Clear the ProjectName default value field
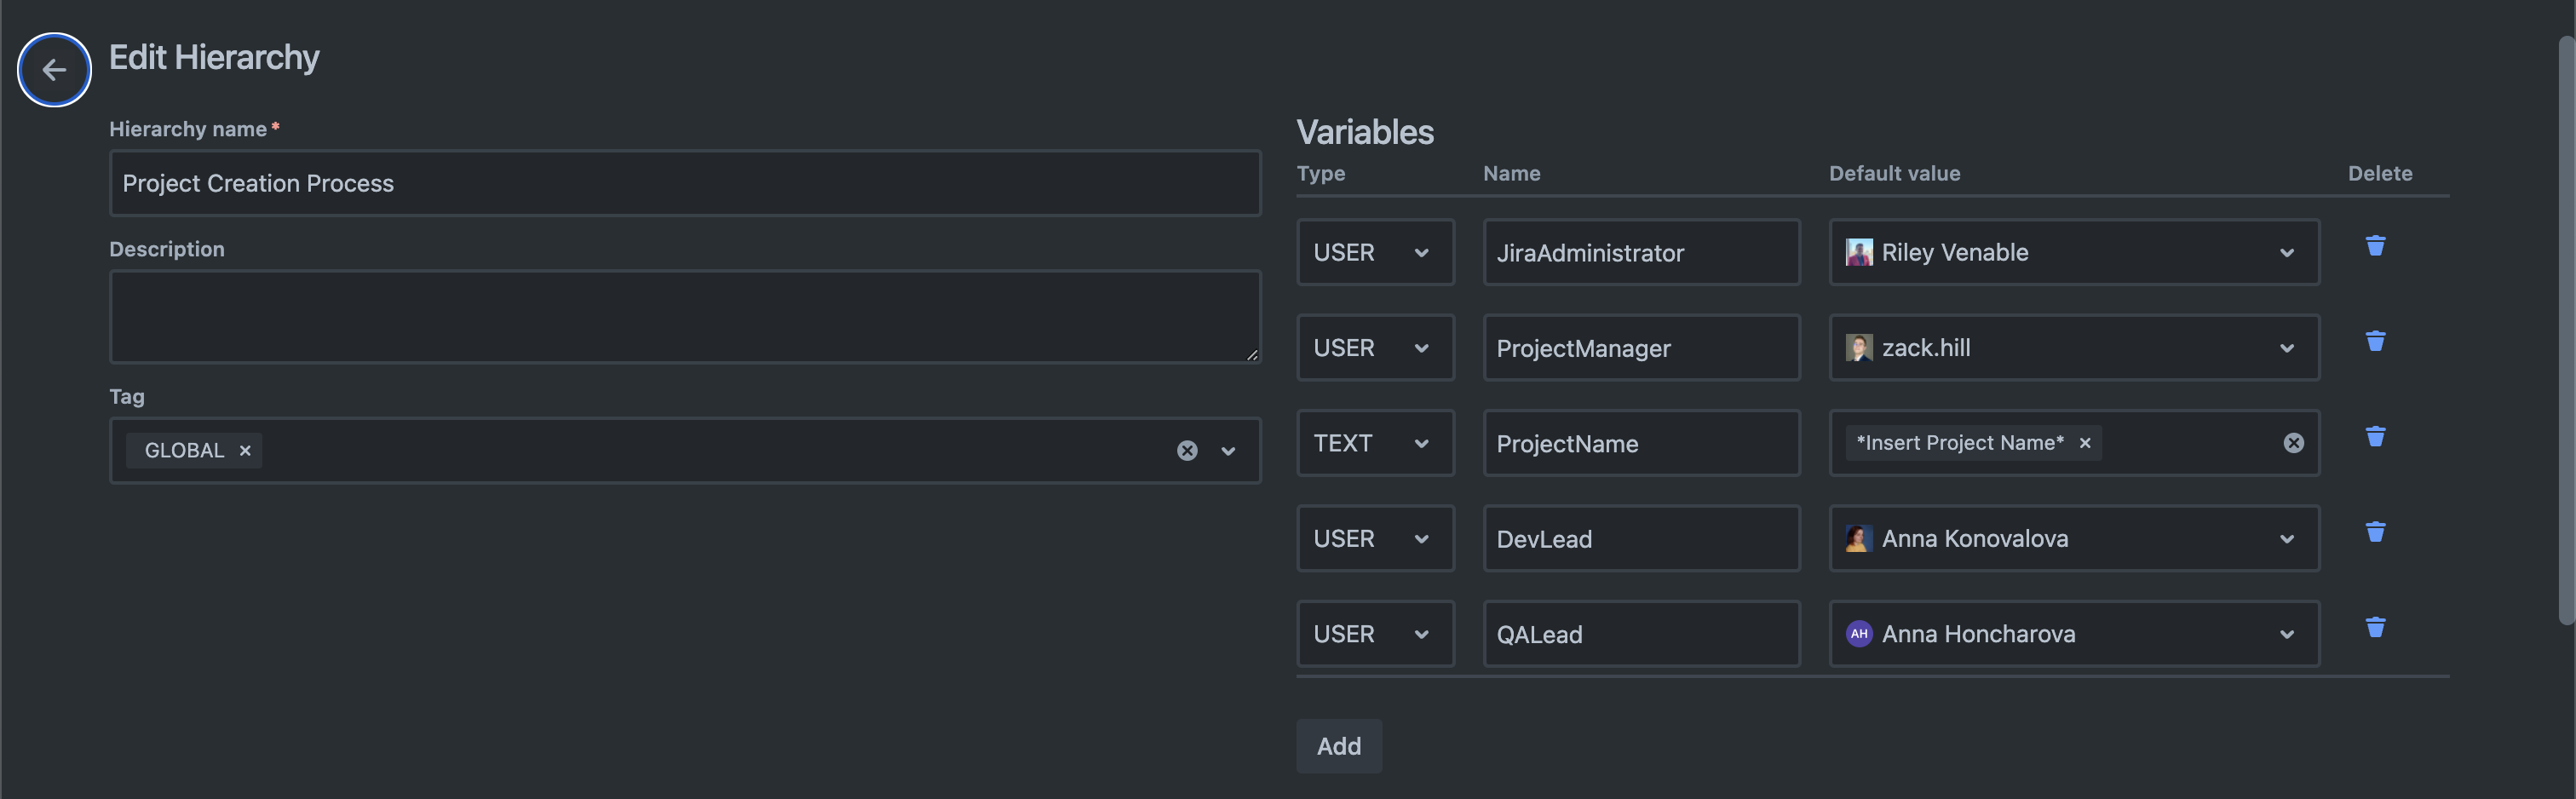This screenshot has height=799, width=2576. [2293, 443]
